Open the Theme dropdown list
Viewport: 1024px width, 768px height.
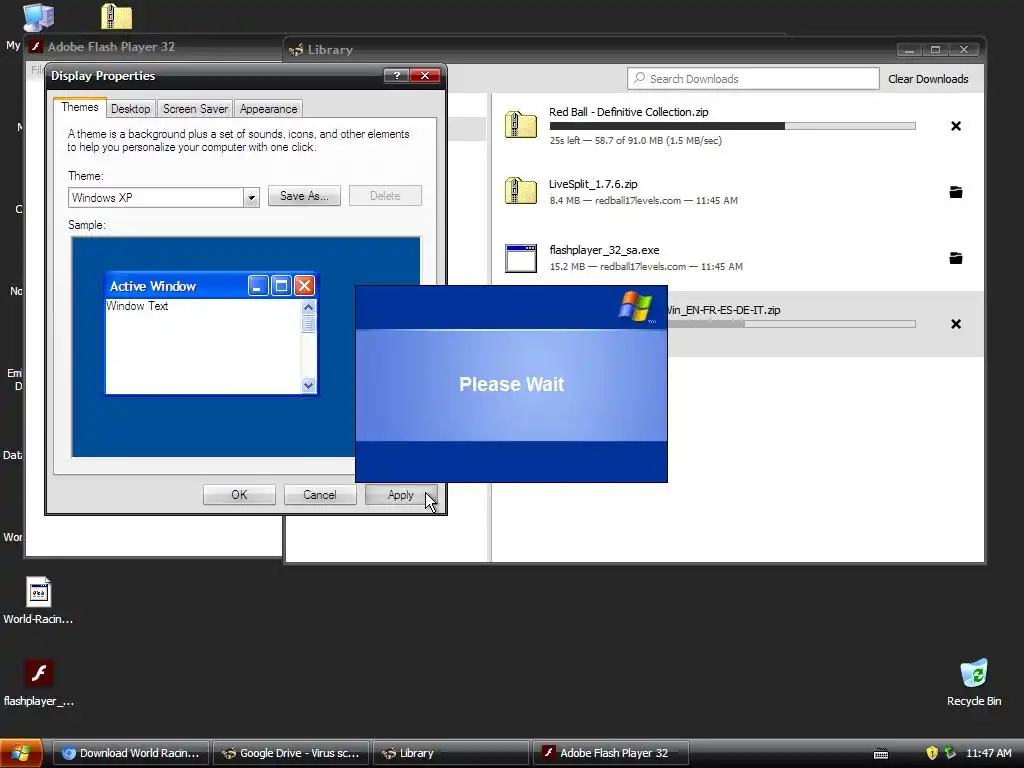(251, 197)
